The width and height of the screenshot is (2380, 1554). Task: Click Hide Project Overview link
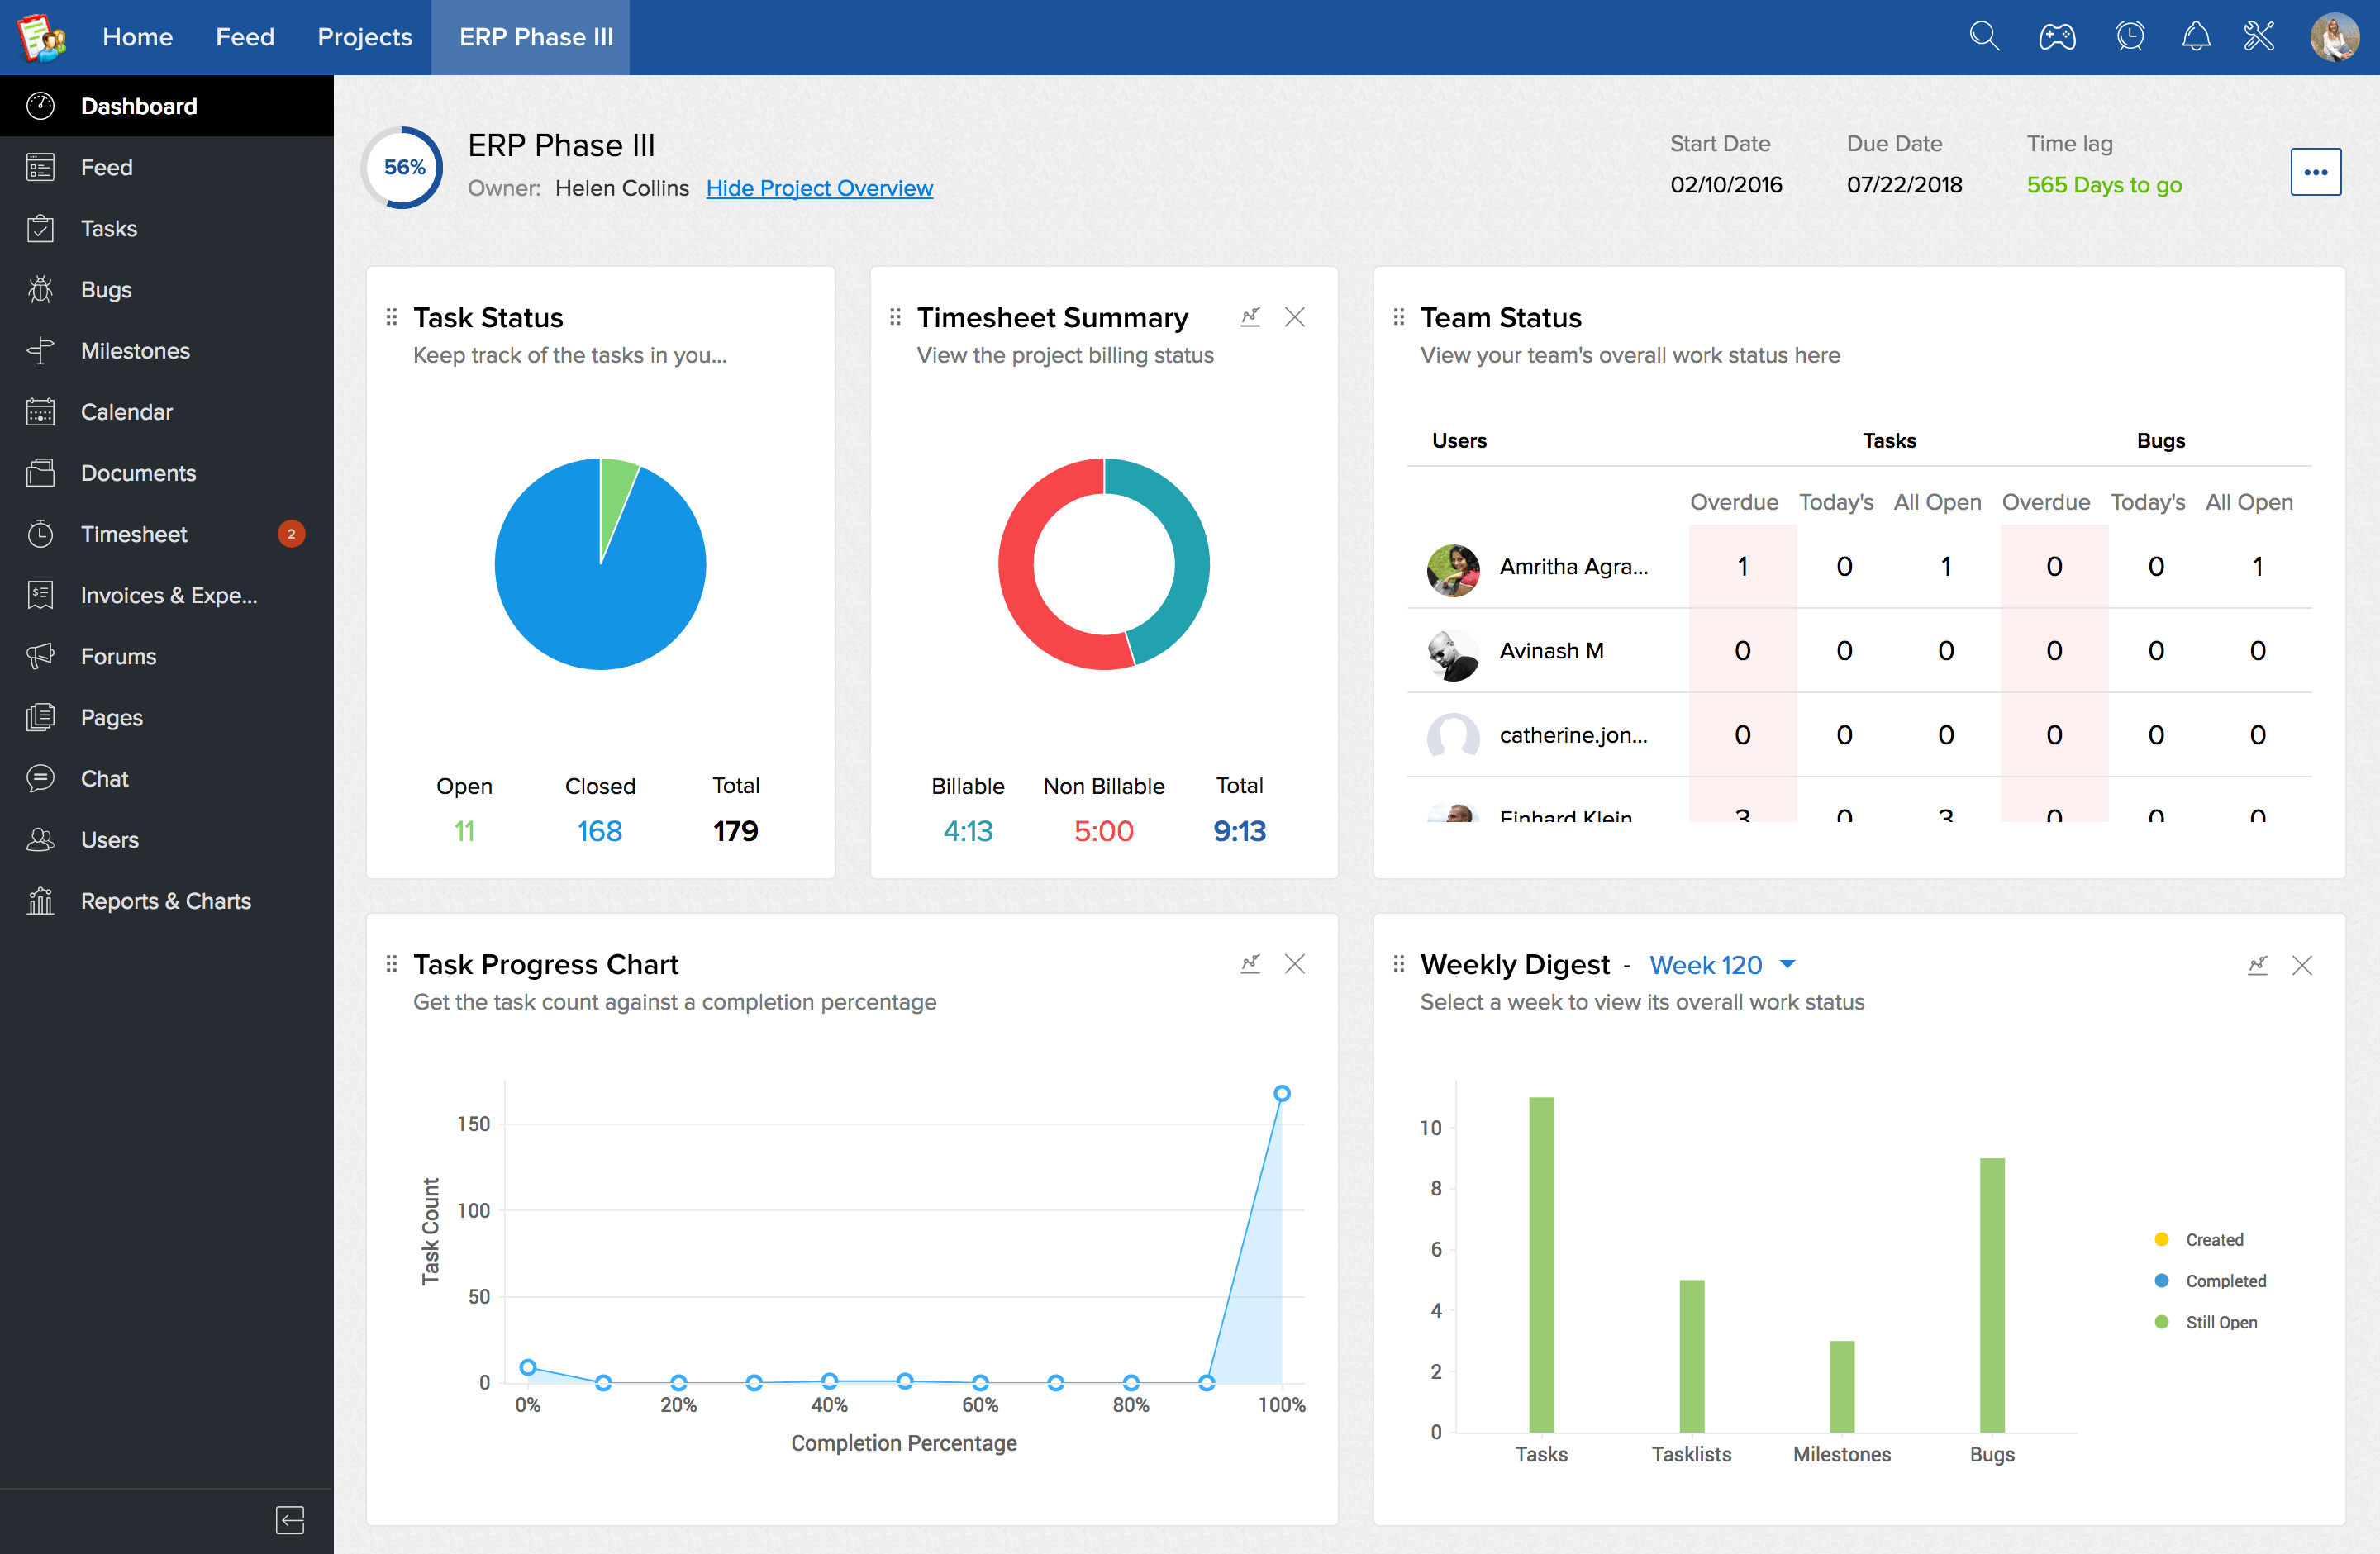[821, 188]
